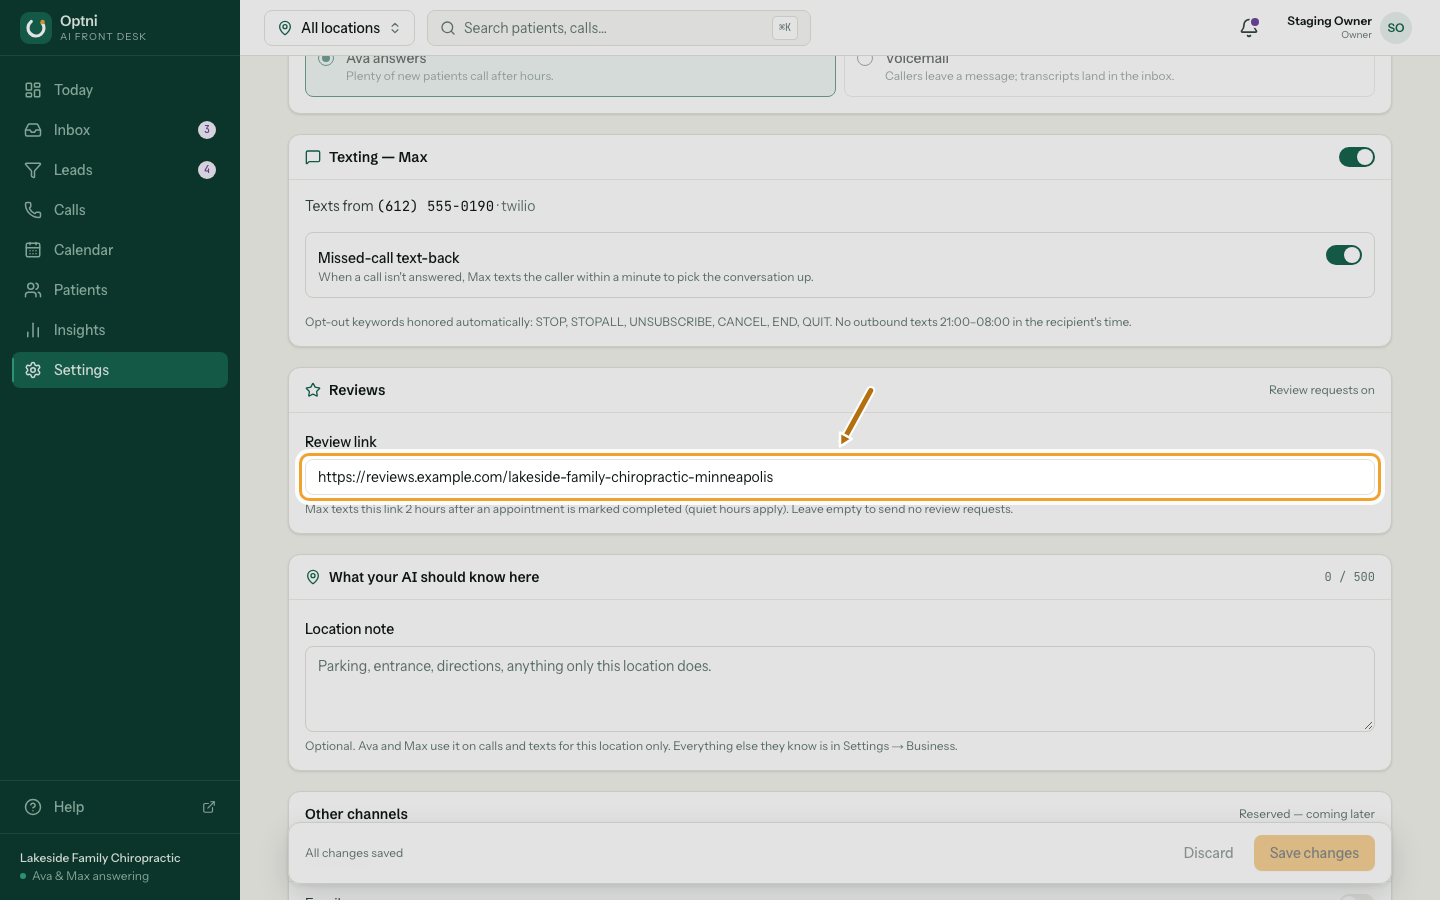Click the Save changes button

coord(1314,853)
